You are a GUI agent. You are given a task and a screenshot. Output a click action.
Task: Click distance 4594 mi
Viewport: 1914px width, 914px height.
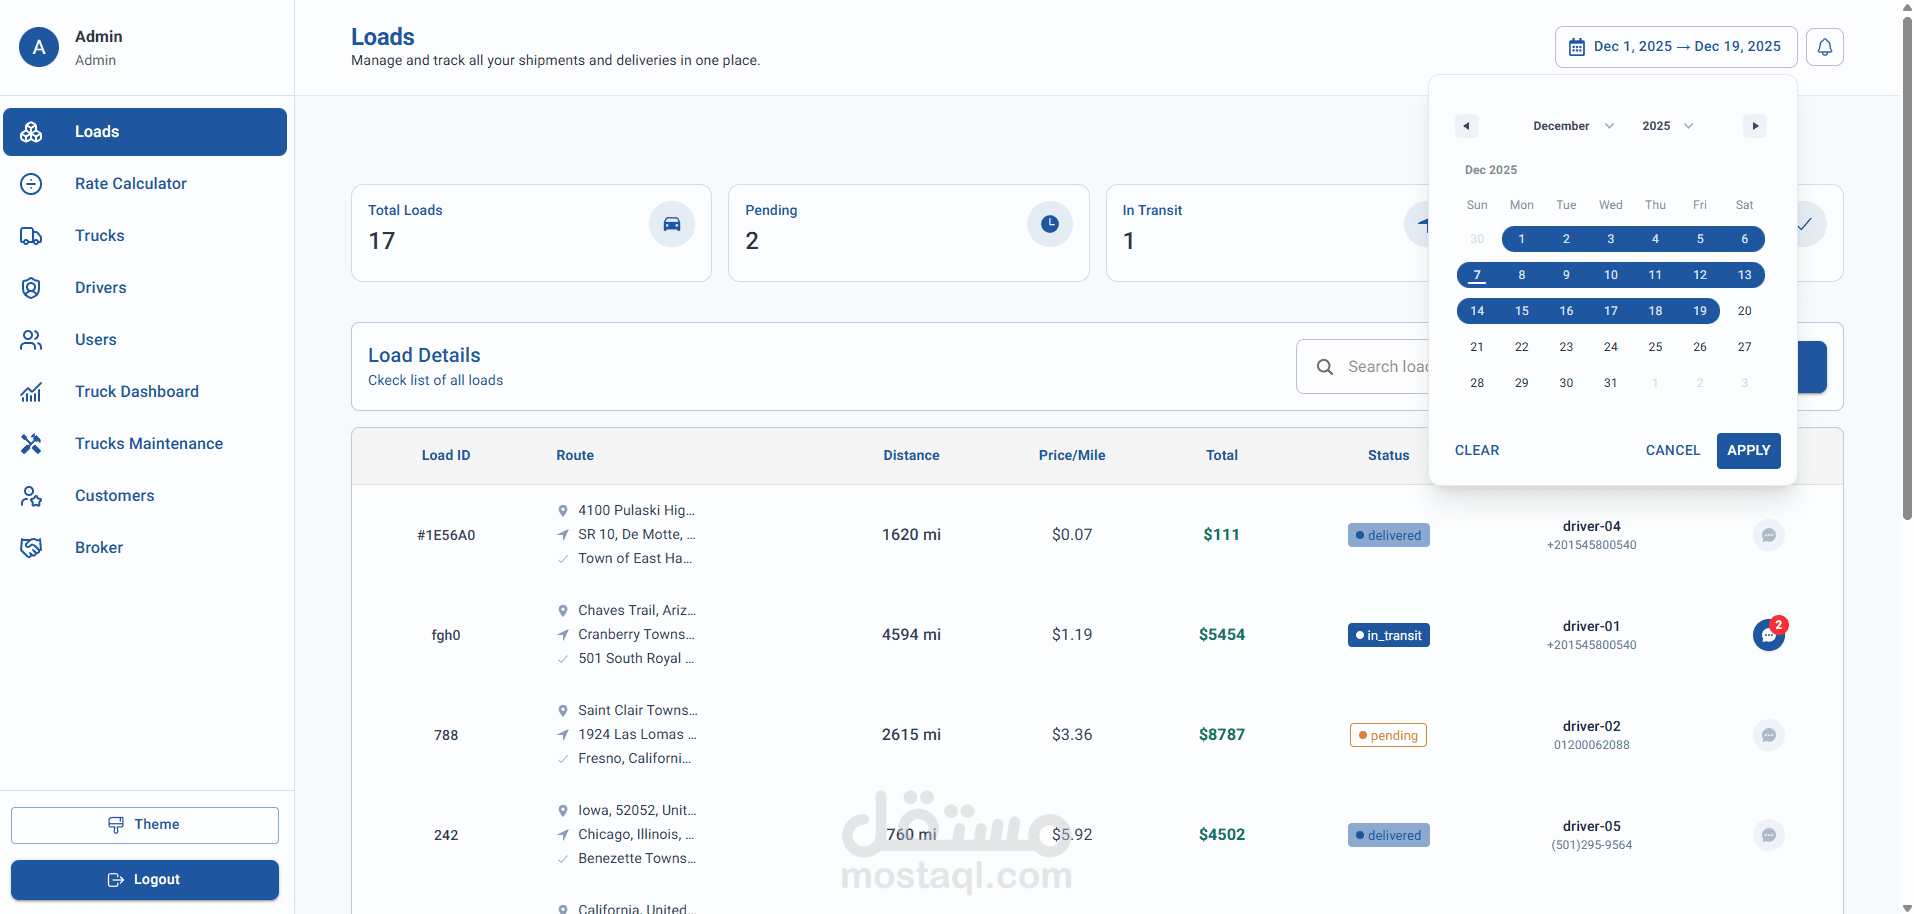pyautogui.click(x=911, y=635)
